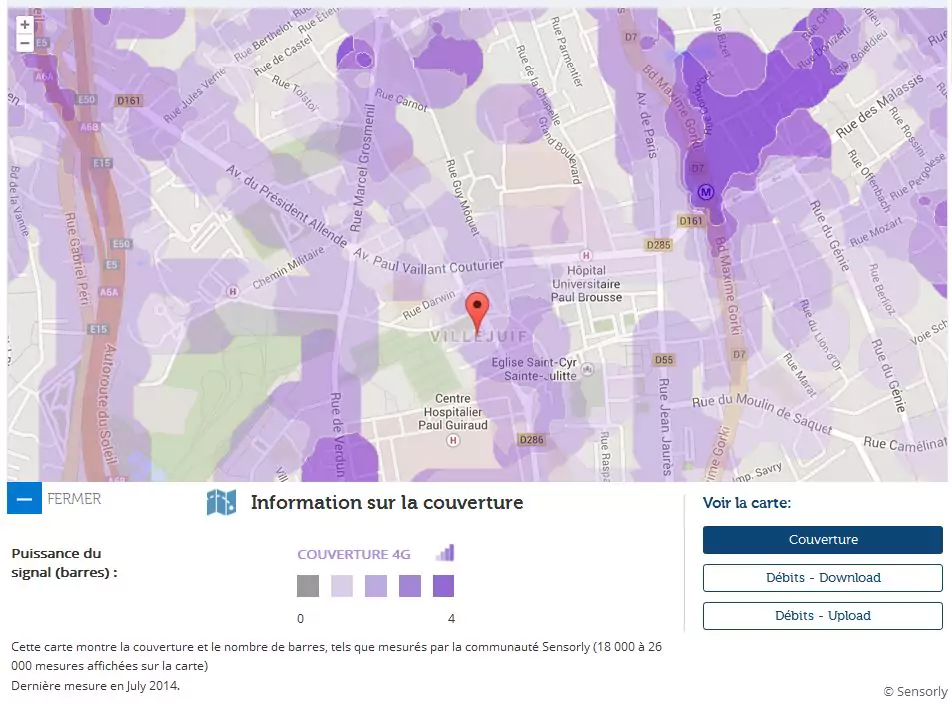Click the coverage map info icon
The height and width of the screenshot is (706, 952).
tap(221, 502)
